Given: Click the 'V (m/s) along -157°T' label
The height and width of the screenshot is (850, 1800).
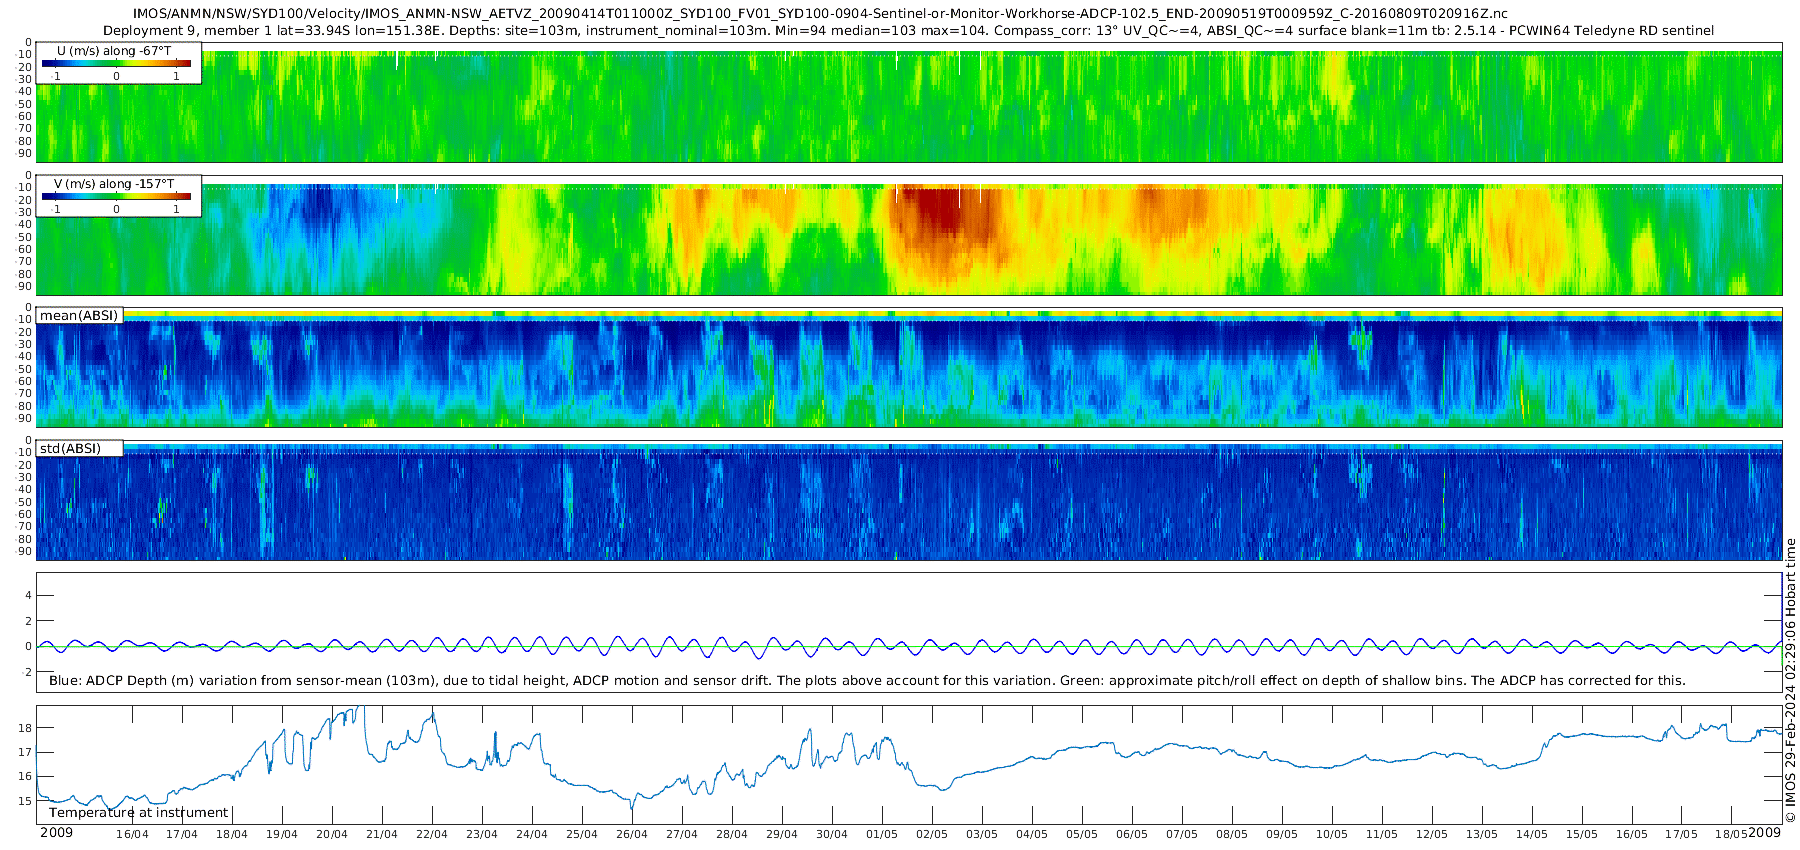Looking at the screenshot, I should click(114, 184).
